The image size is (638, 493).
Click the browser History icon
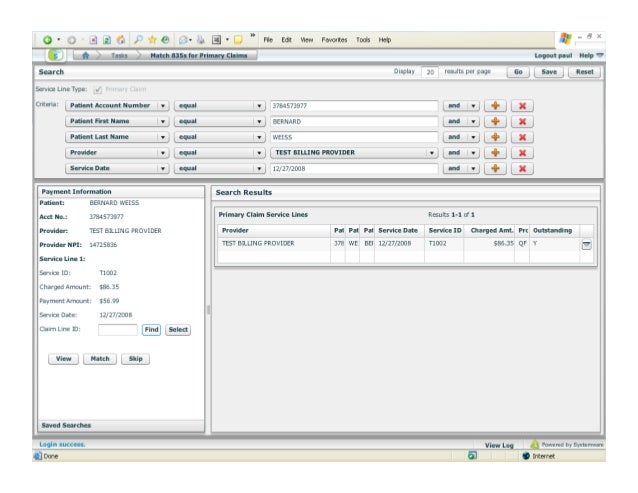[165, 39]
